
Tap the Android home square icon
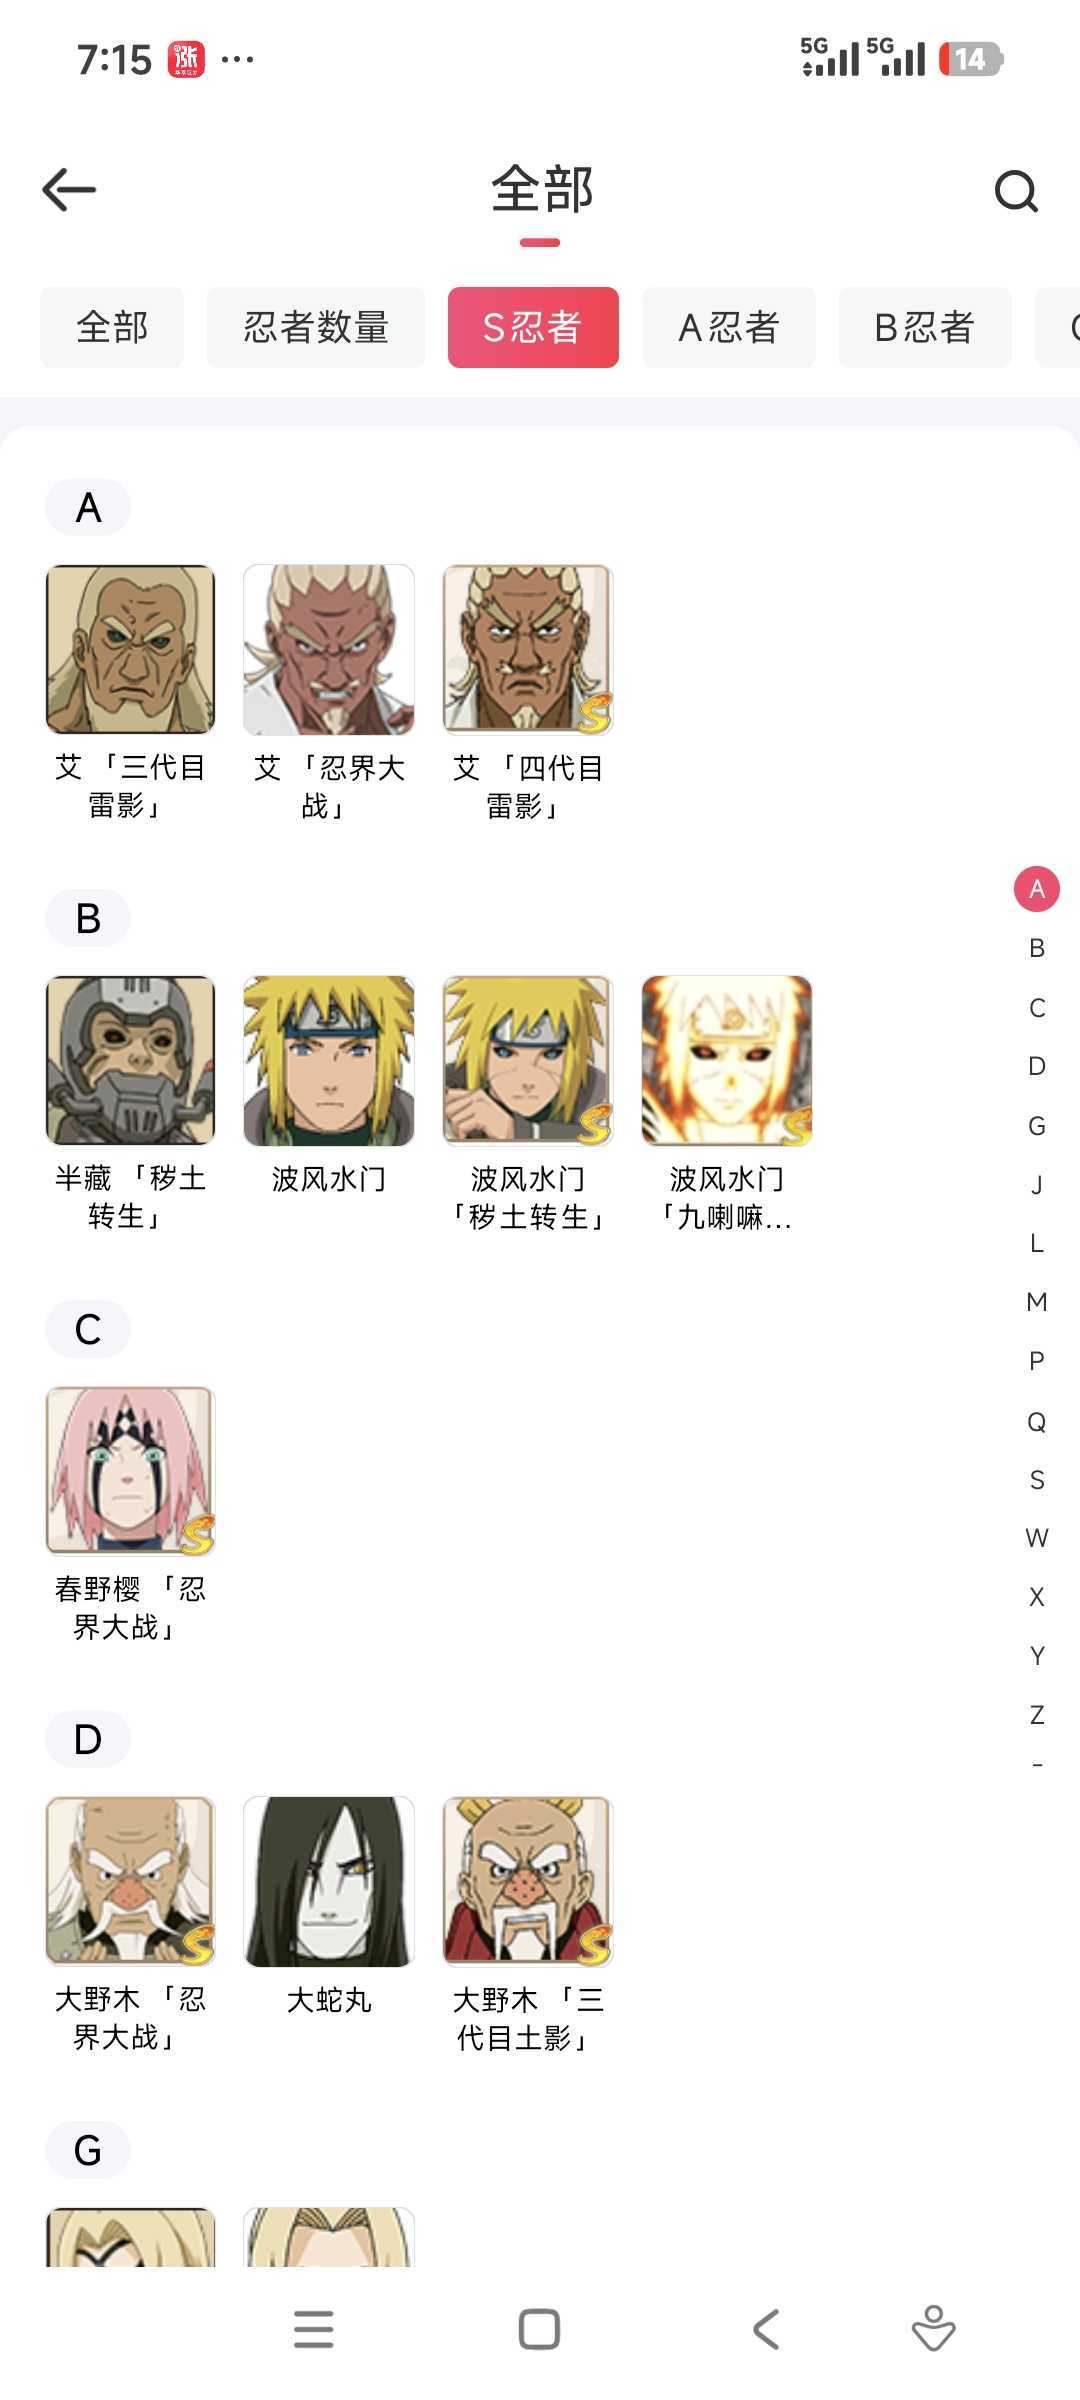click(x=539, y=2329)
